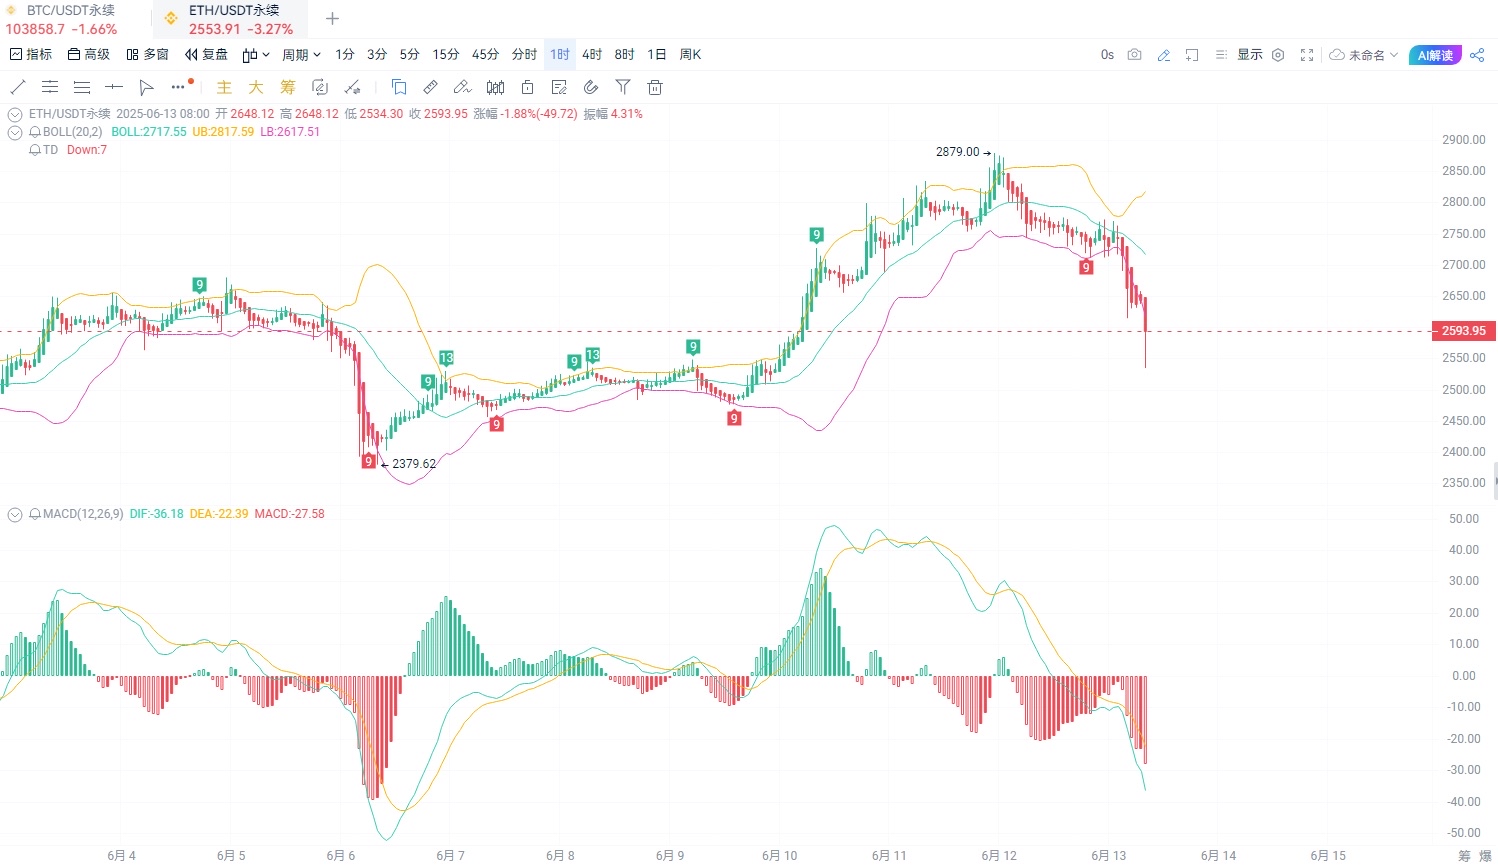
Task: Expand the 周期 period dropdown
Action: click(301, 55)
